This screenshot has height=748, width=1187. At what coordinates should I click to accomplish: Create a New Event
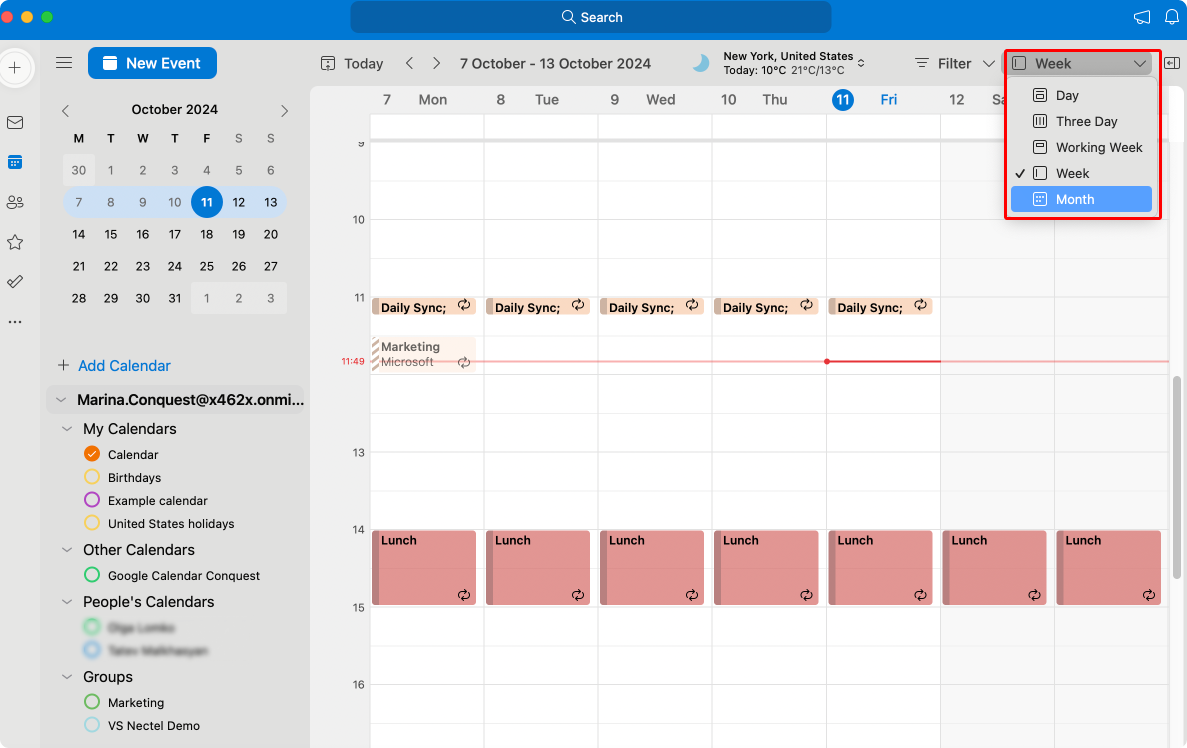pos(152,63)
